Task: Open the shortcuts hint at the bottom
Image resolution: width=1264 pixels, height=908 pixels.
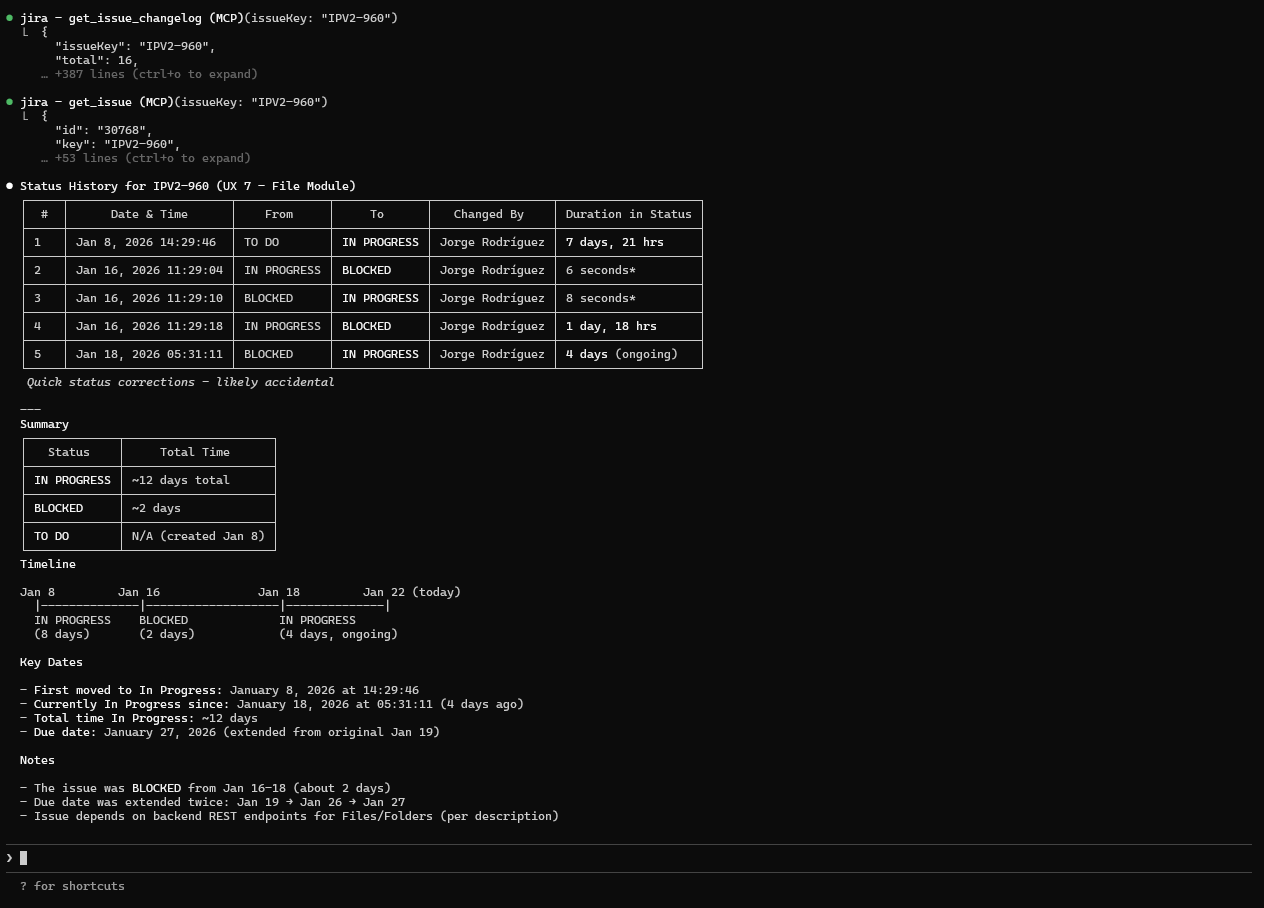Action: pyautogui.click(x=72, y=885)
